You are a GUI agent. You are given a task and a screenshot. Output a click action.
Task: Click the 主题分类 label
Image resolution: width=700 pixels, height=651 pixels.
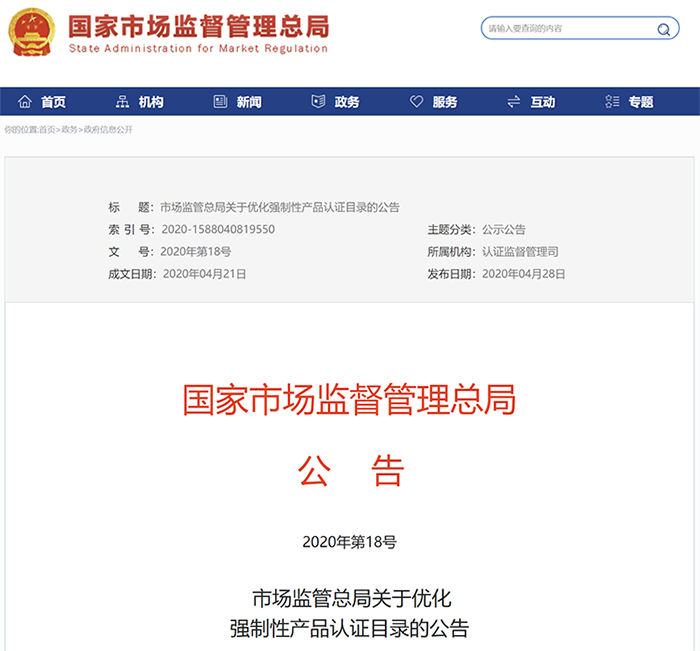point(451,230)
